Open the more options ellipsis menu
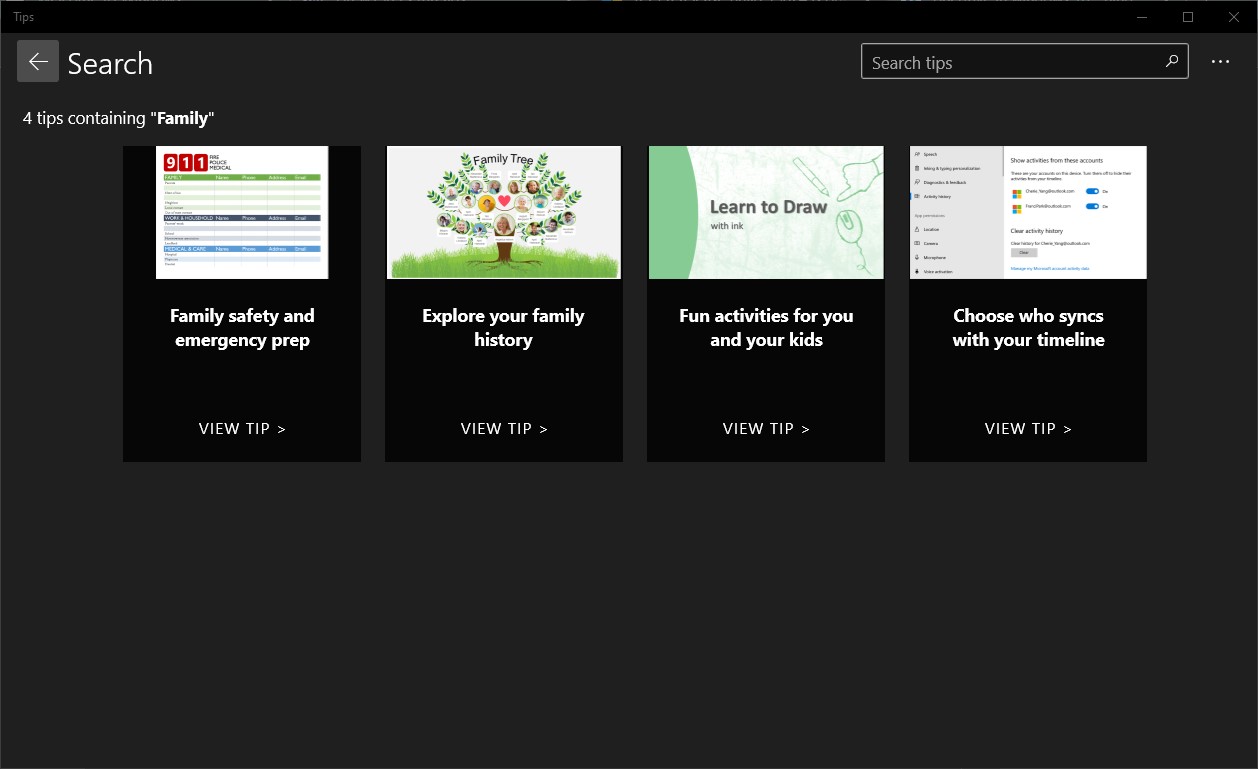The height and width of the screenshot is (769, 1258). 1220,62
